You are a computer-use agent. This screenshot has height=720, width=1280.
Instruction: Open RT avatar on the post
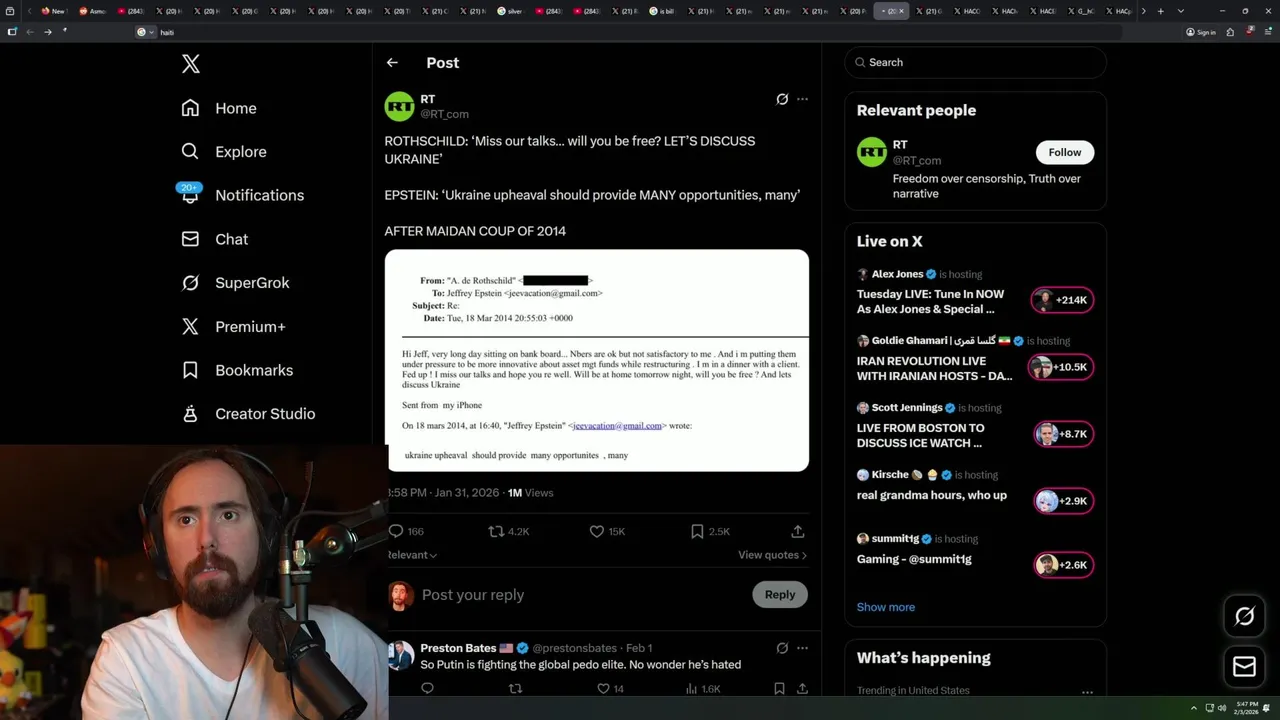(x=400, y=106)
